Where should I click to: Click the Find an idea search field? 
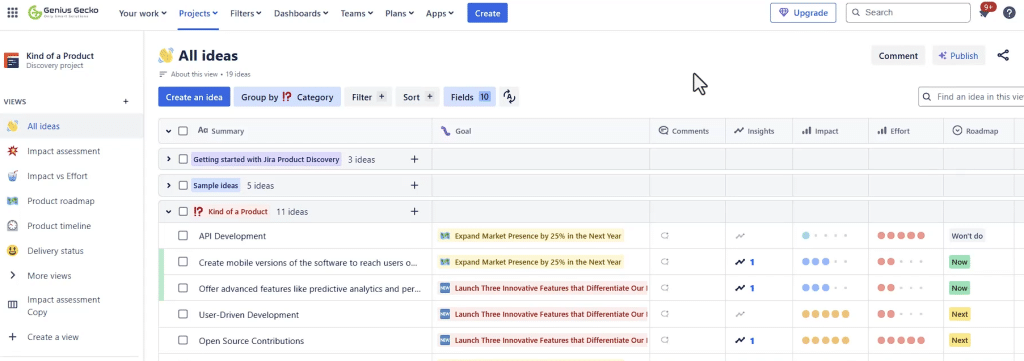click(x=972, y=97)
